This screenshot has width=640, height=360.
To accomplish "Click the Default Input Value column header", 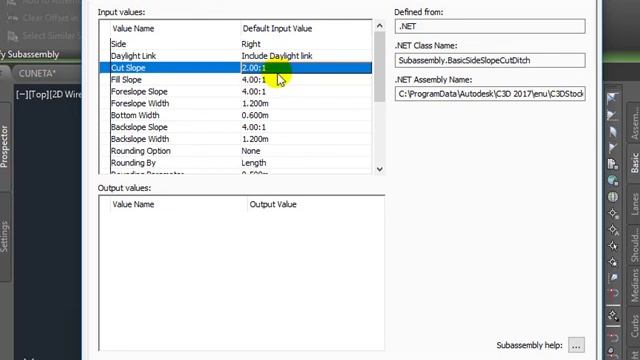I will click(x=277, y=29).
